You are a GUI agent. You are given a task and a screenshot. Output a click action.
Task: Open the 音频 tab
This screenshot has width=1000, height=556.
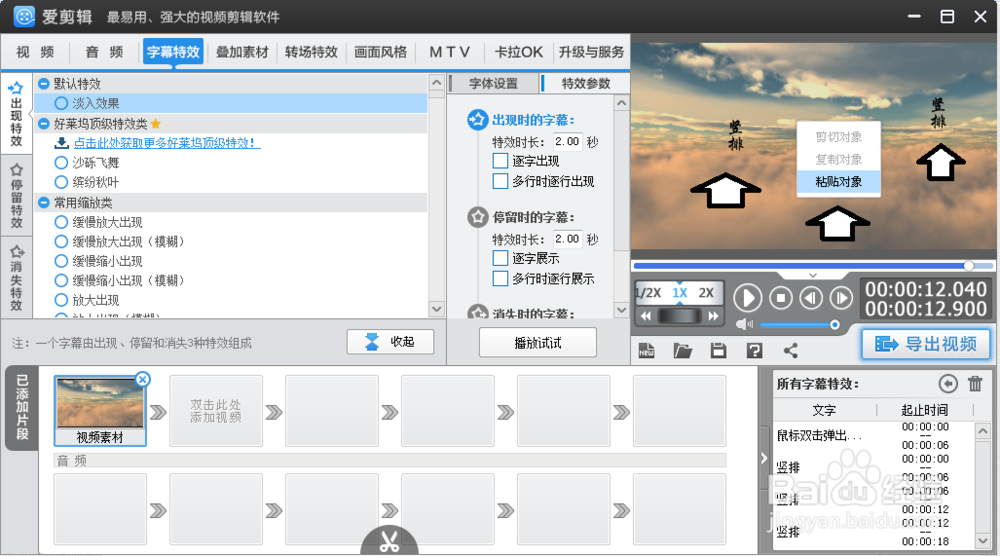click(x=104, y=52)
